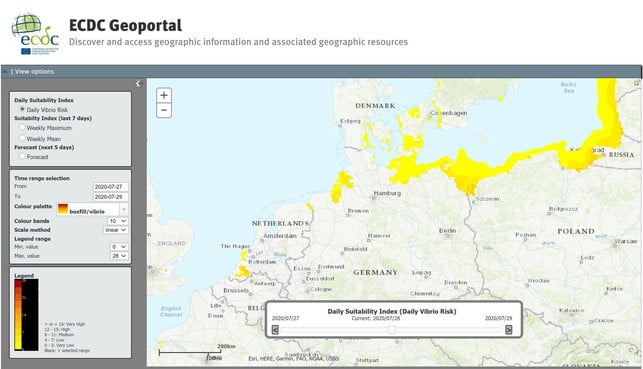Click the Hamburg label on map
This screenshot has width=643, height=369.
[387, 193]
